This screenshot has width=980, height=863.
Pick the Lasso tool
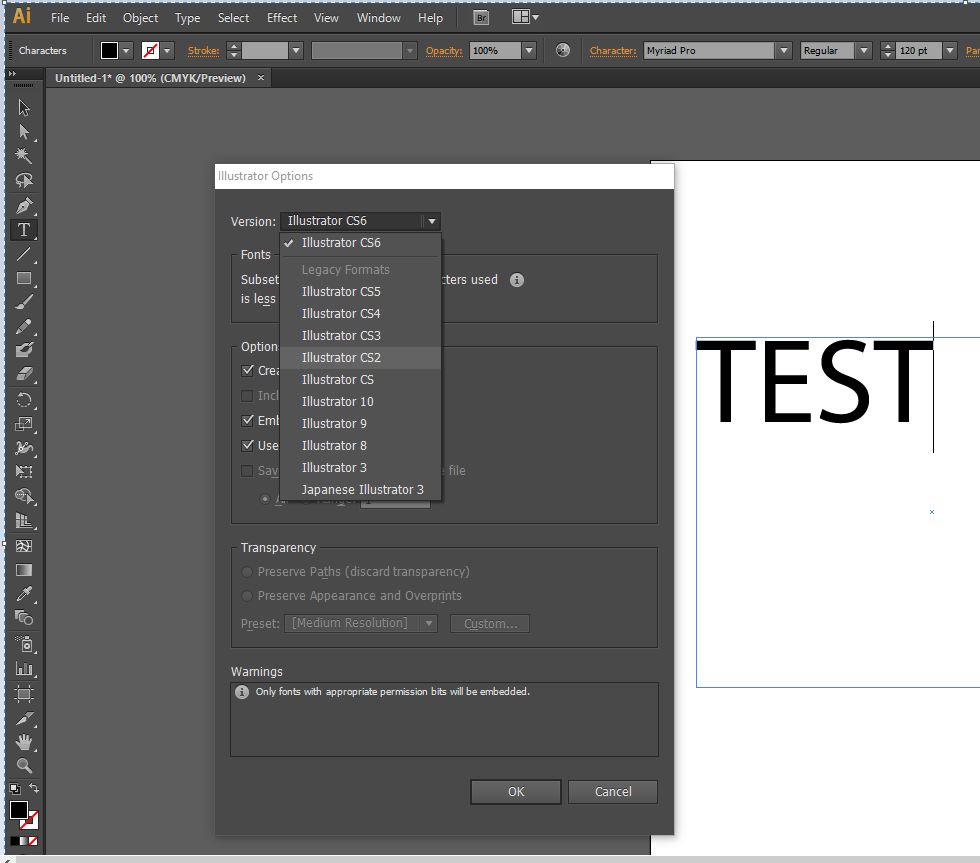pos(24,181)
